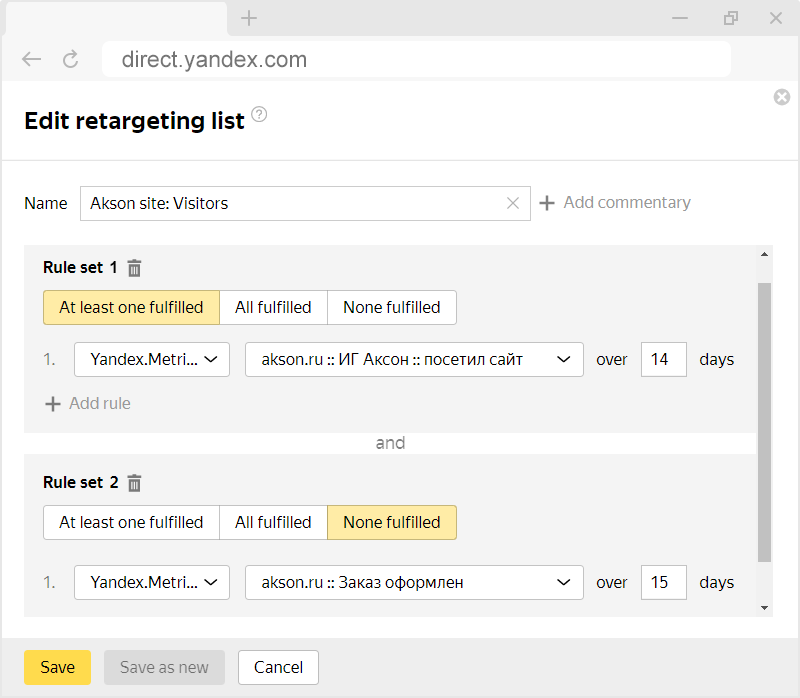Click 'Add rule' in Rule set 1
The width and height of the screenshot is (800, 698).
[88, 404]
